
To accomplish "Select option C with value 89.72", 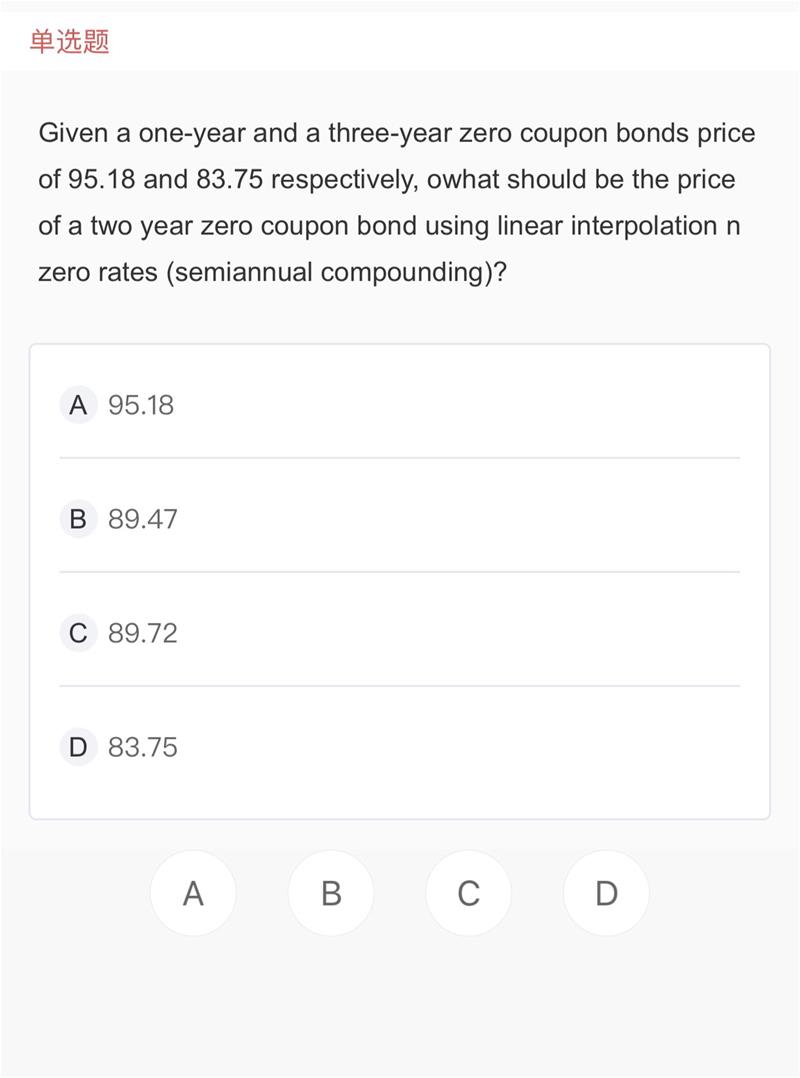I will (399, 632).
